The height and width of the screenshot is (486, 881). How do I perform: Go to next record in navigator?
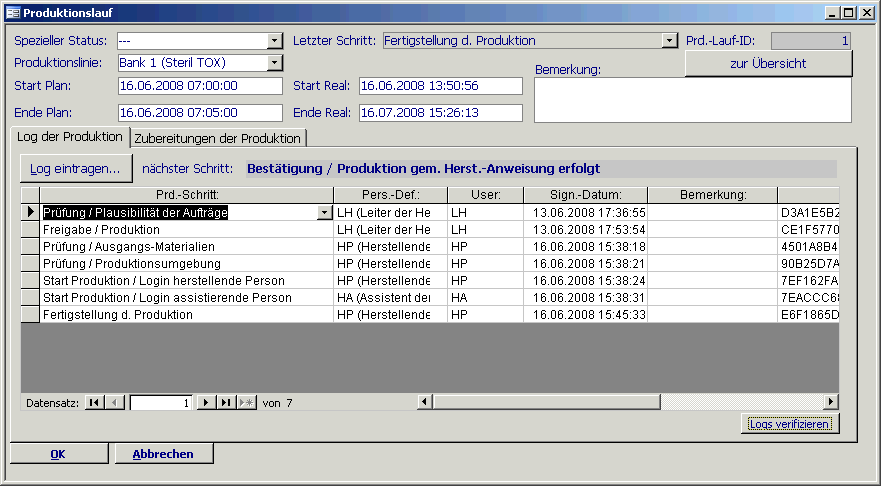tap(206, 402)
